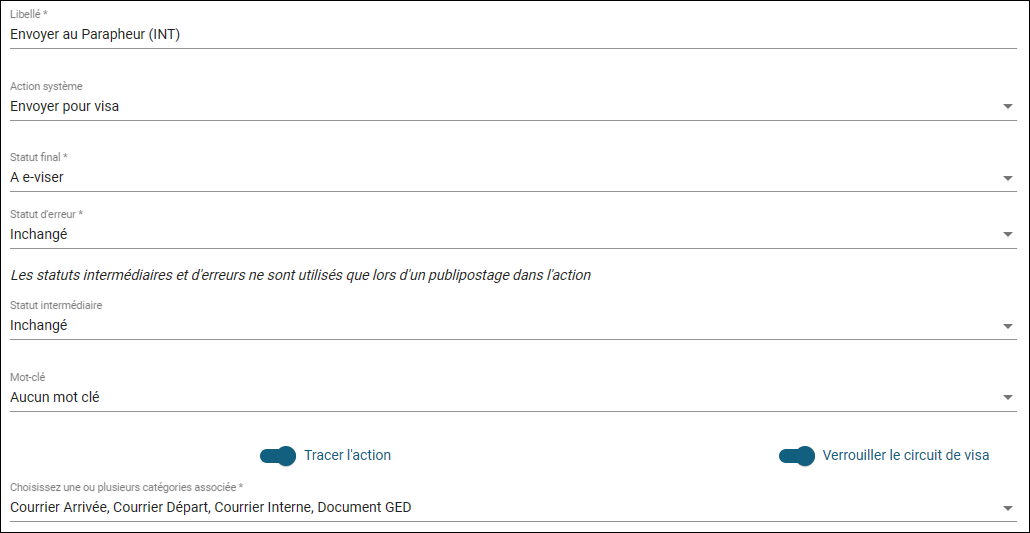The image size is (1030, 533).
Task: Click the 'Courrier Arrivée, Courrier Départ' category list
Action: coord(210,508)
